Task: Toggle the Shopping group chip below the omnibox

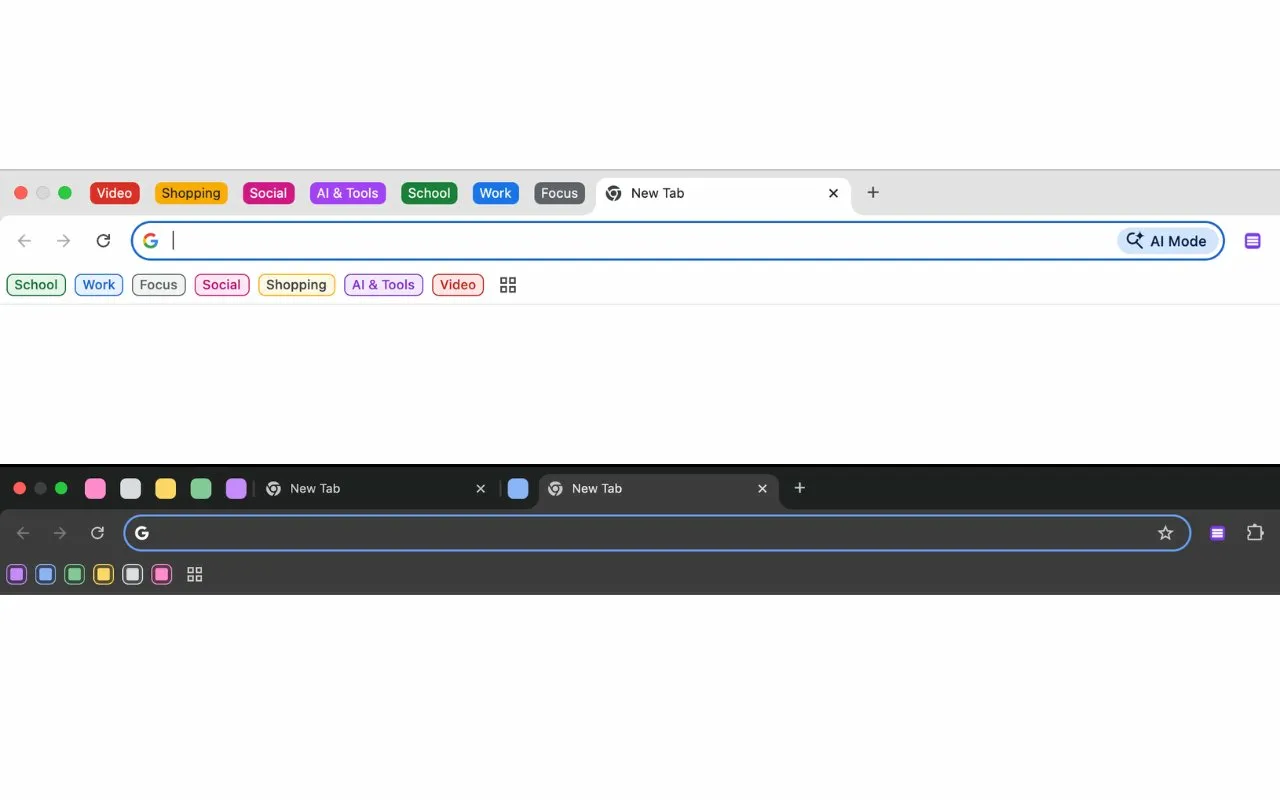Action: tap(296, 285)
